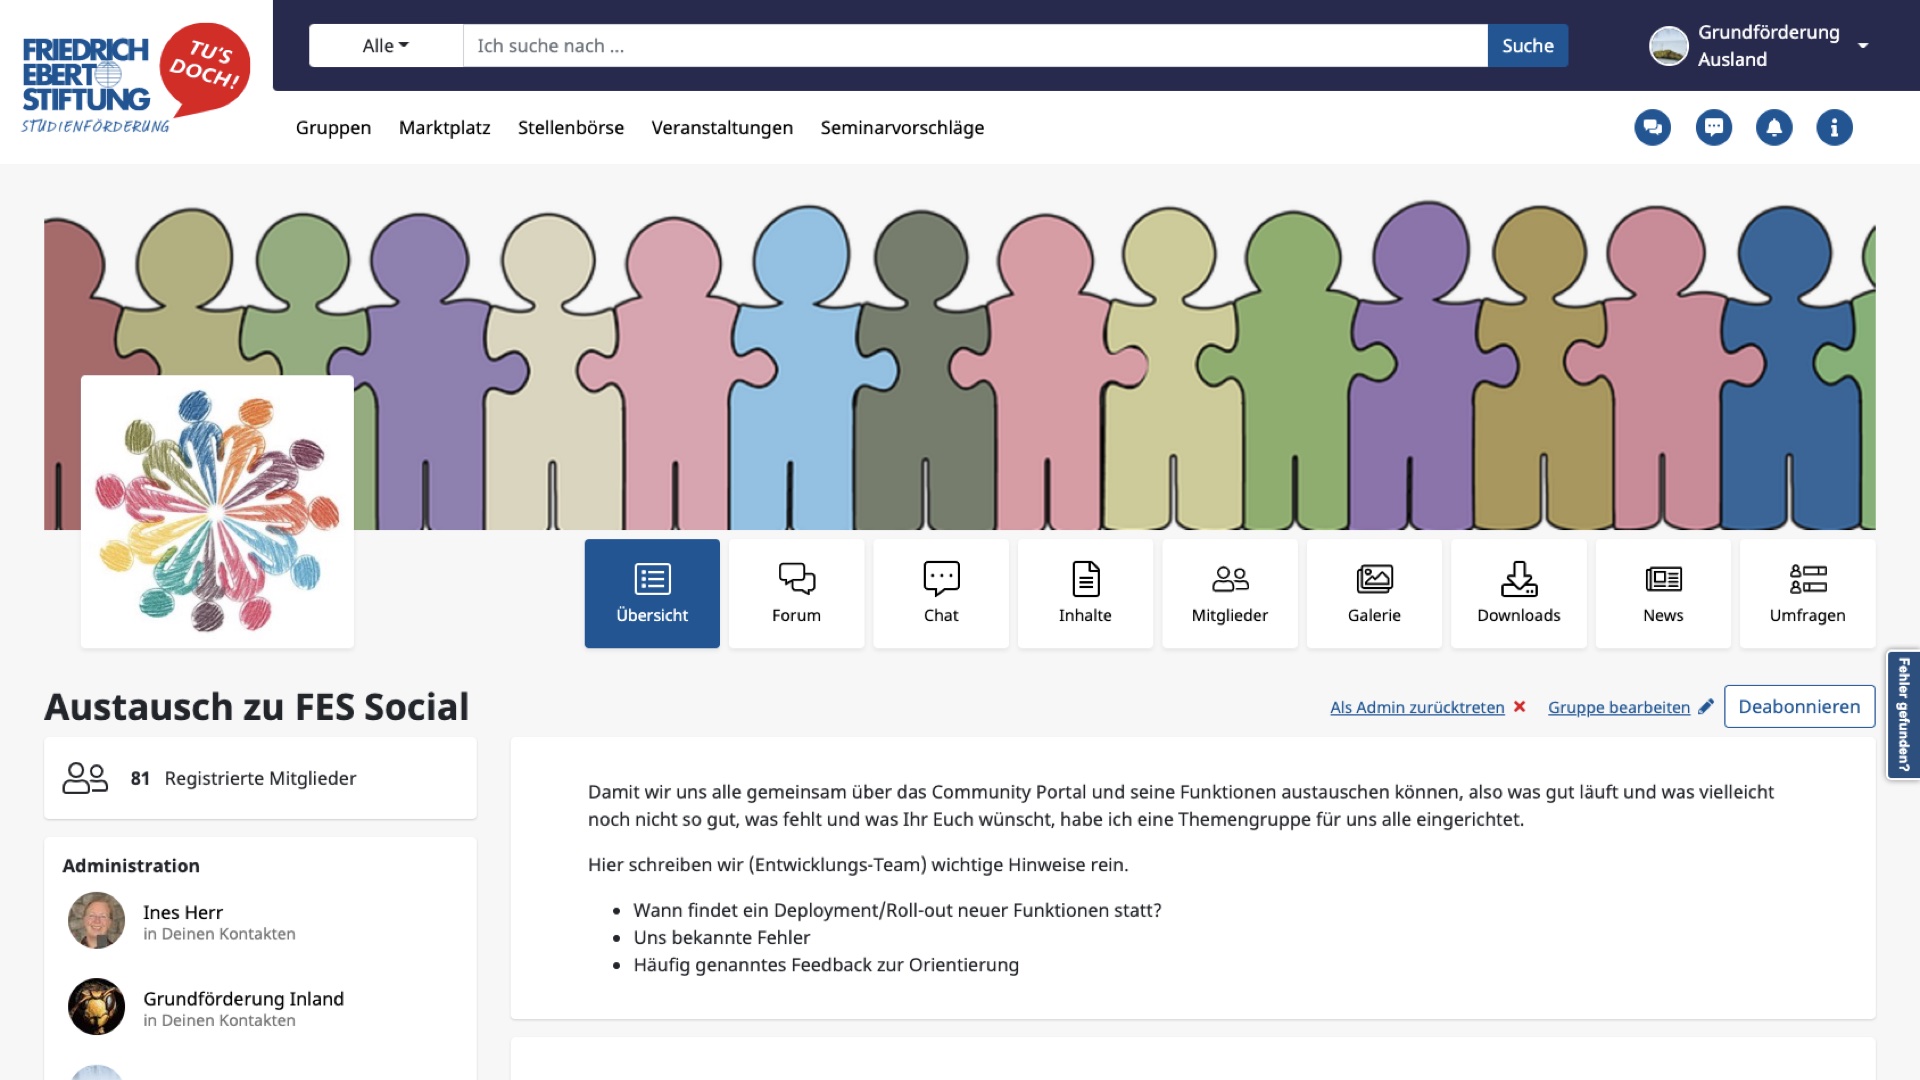Open Seminarvorschläge in navigation
Image resolution: width=1920 pixels, height=1080 pixels.
(902, 128)
